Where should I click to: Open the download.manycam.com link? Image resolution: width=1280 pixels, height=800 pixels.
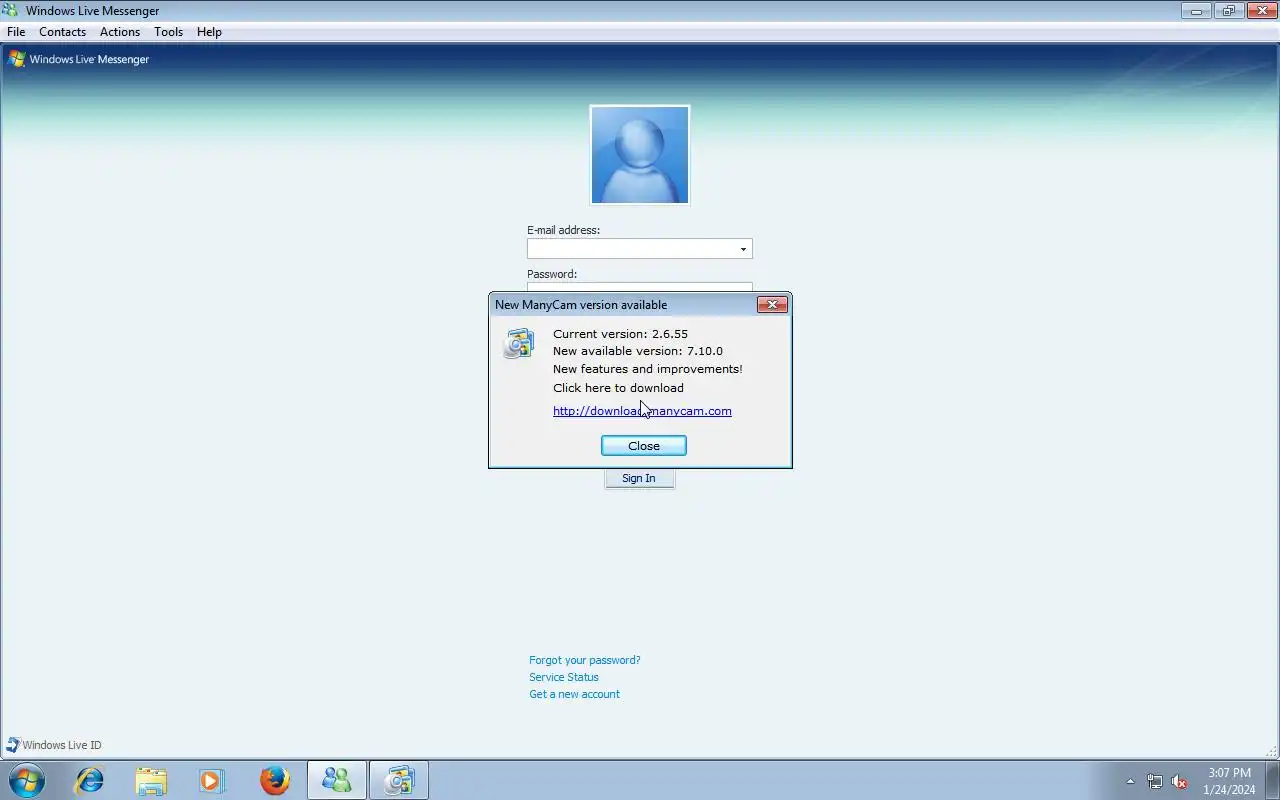(x=642, y=411)
